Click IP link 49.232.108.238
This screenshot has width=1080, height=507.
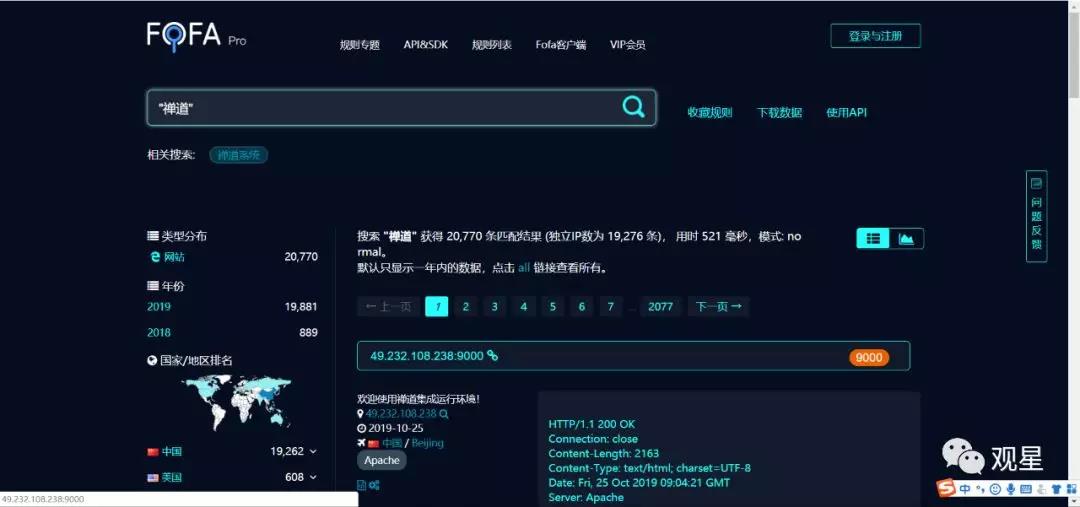pos(401,414)
